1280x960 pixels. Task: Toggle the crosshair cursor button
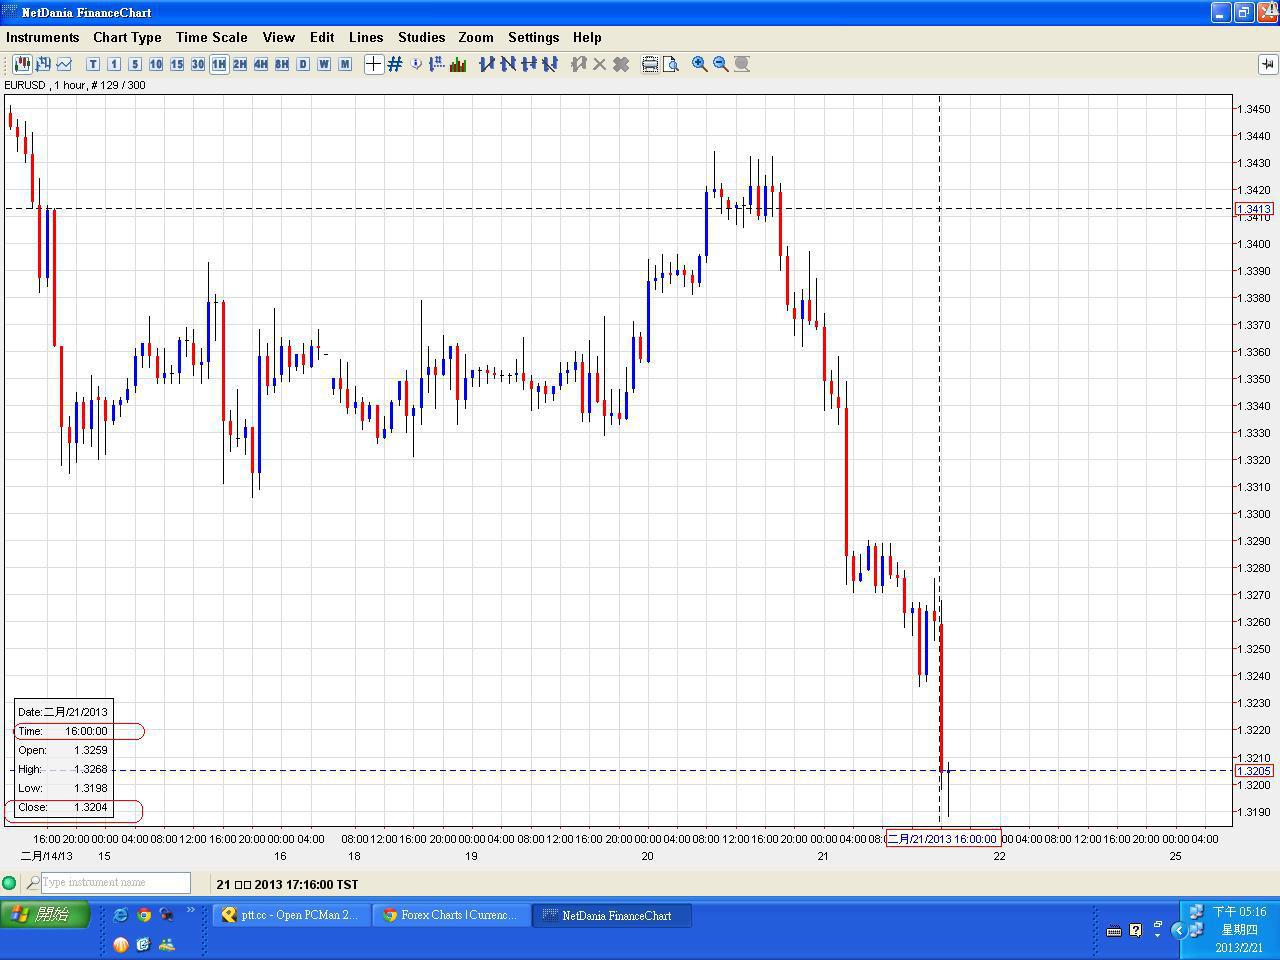click(x=373, y=64)
